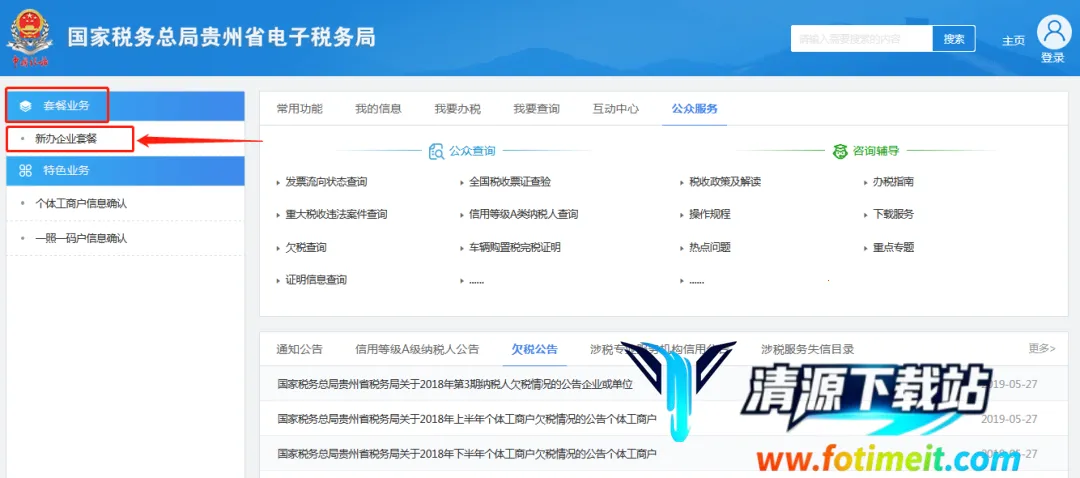The width and height of the screenshot is (1080, 478).
Task: Open 办税指南 link
Action: [893, 182]
